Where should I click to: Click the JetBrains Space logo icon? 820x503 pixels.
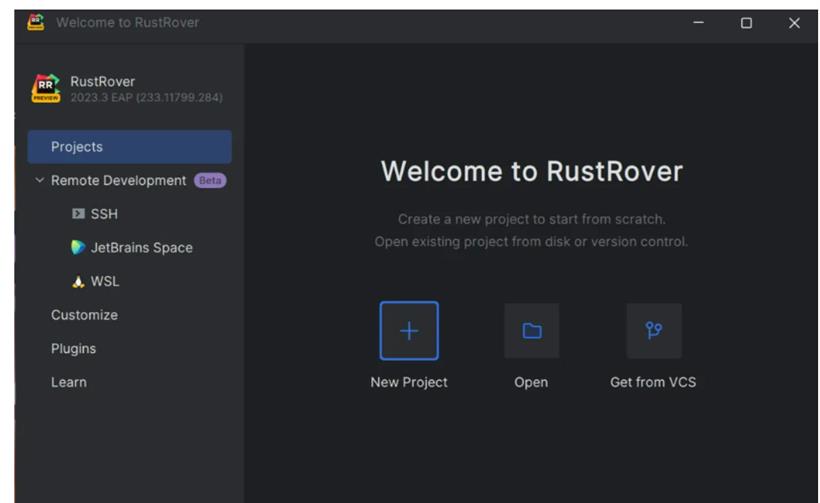[x=78, y=247]
